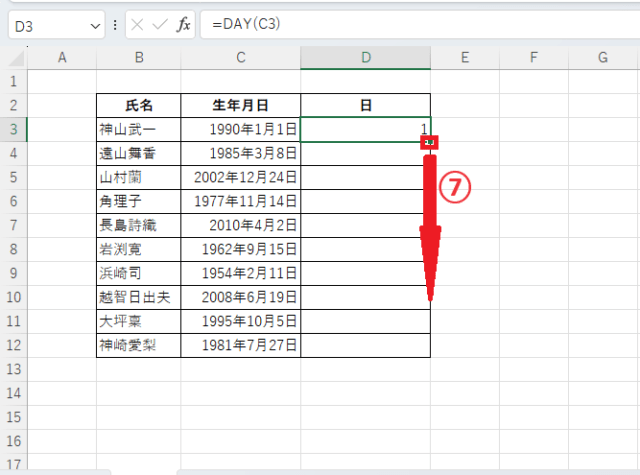Select the cell containing 神山武一

[x=138, y=129]
